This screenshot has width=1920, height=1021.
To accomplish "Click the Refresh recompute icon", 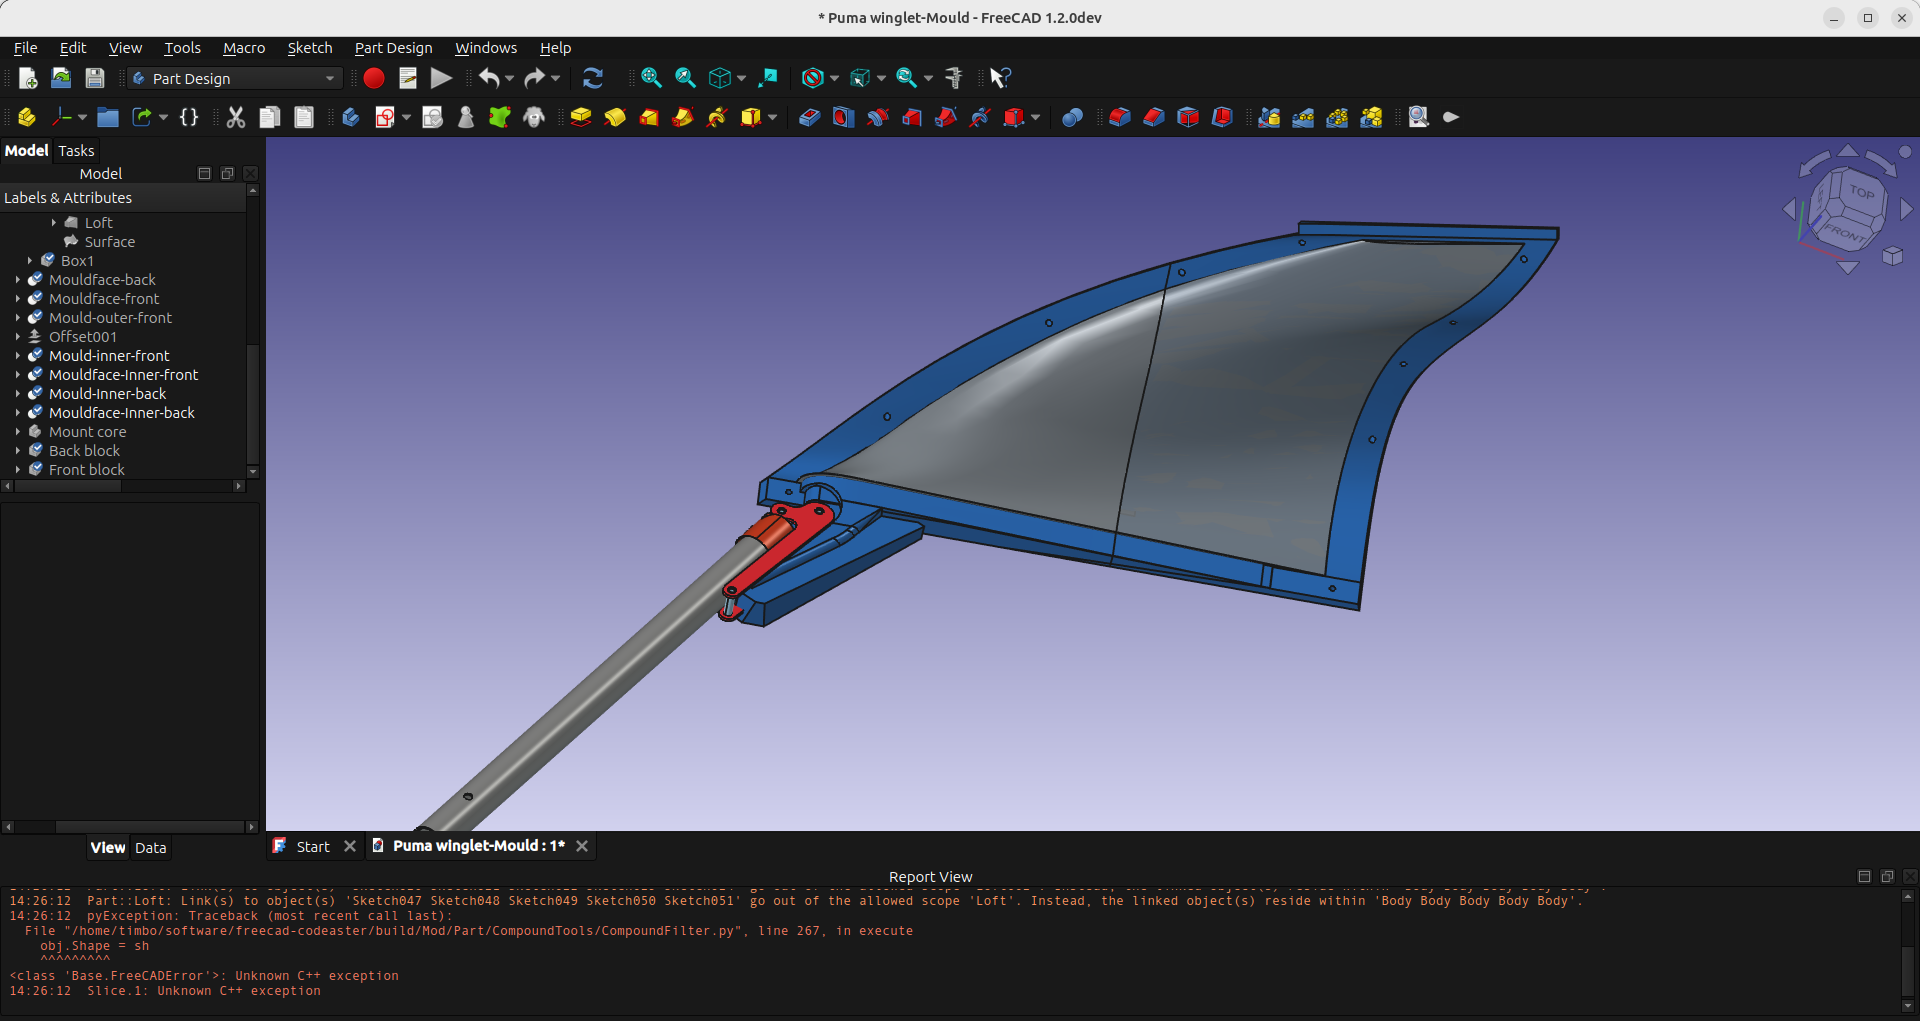I will (592, 78).
